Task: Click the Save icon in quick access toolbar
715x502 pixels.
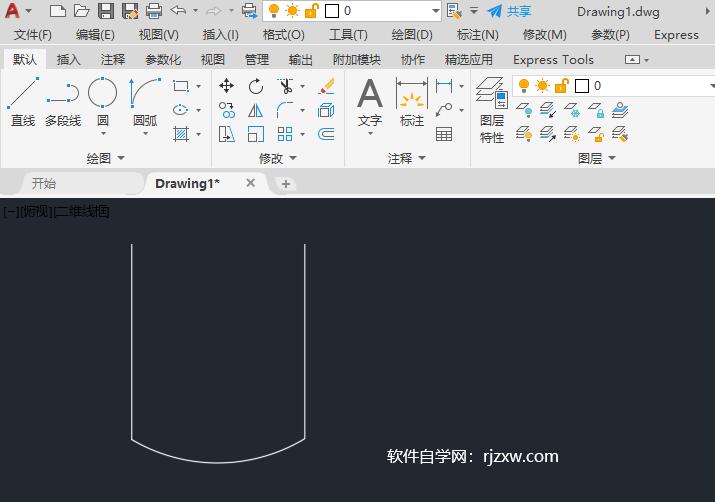Action: tap(106, 10)
